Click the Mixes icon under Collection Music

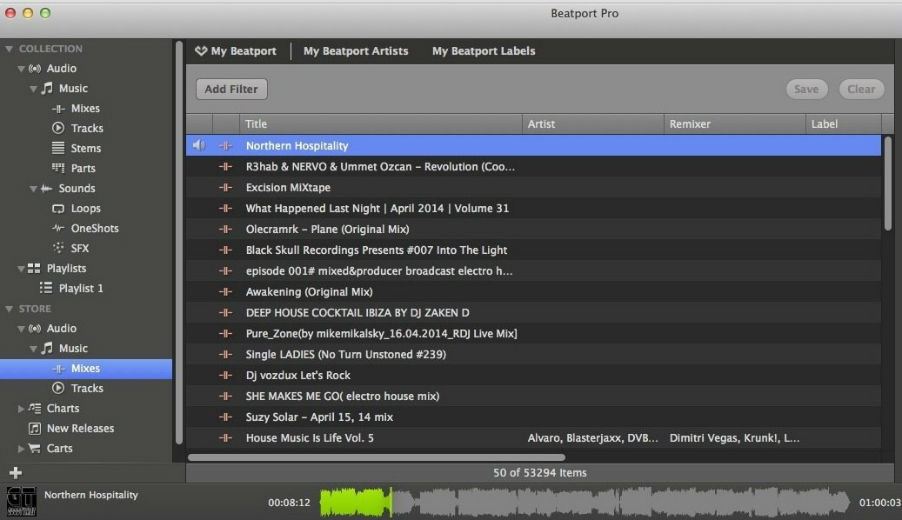pos(58,108)
